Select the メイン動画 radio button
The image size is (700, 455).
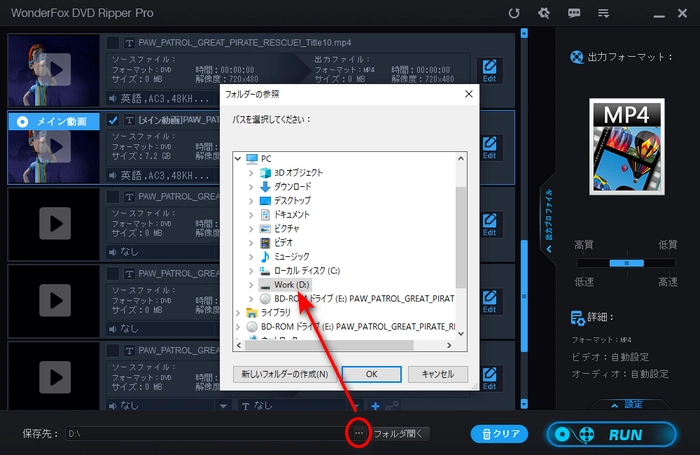click(x=22, y=121)
